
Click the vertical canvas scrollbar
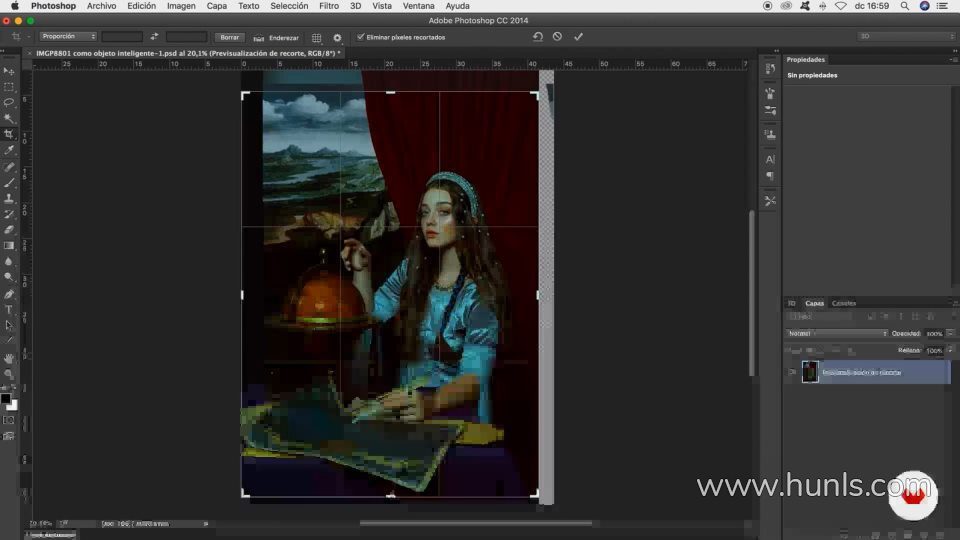pyautogui.click(x=752, y=293)
